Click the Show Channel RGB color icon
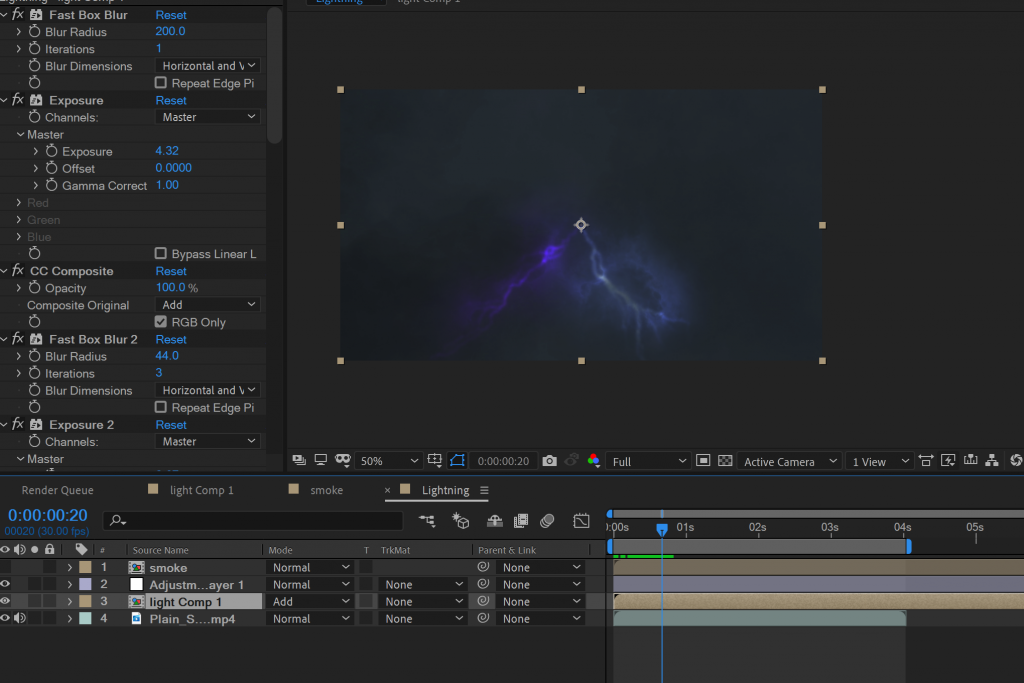The image size is (1024, 683). coord(594,461)
